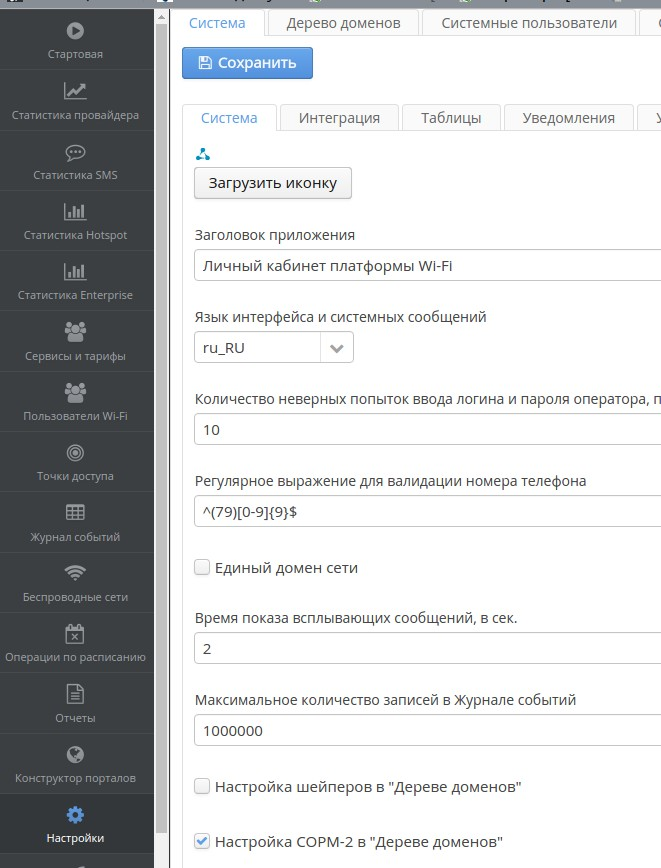The width and height of the screenshot is (661, 868).
Task: Click the Сохранить button
Action: click(x=247, y=63)
